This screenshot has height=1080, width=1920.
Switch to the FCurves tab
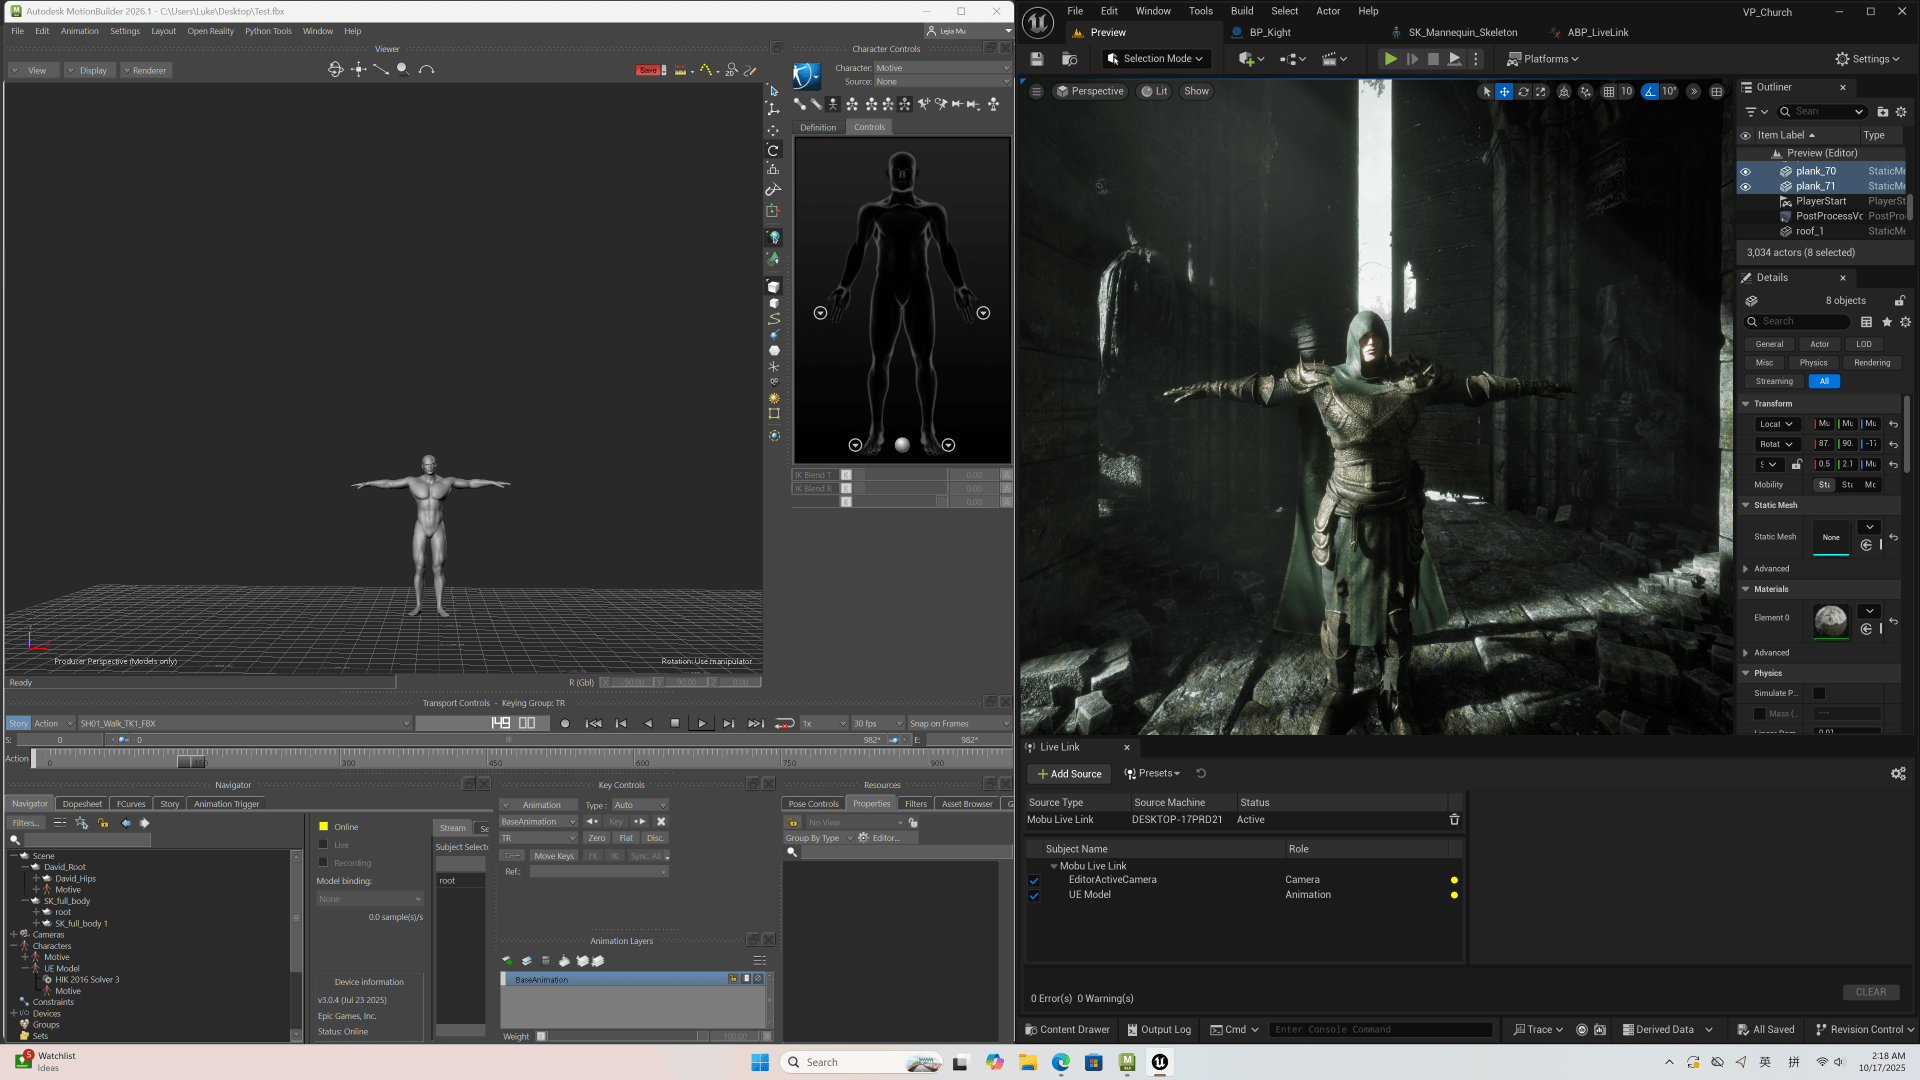pos(131,804)
